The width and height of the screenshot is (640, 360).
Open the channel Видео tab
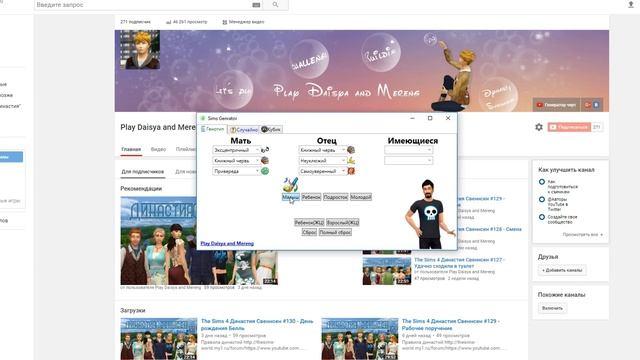coord(158,149)
